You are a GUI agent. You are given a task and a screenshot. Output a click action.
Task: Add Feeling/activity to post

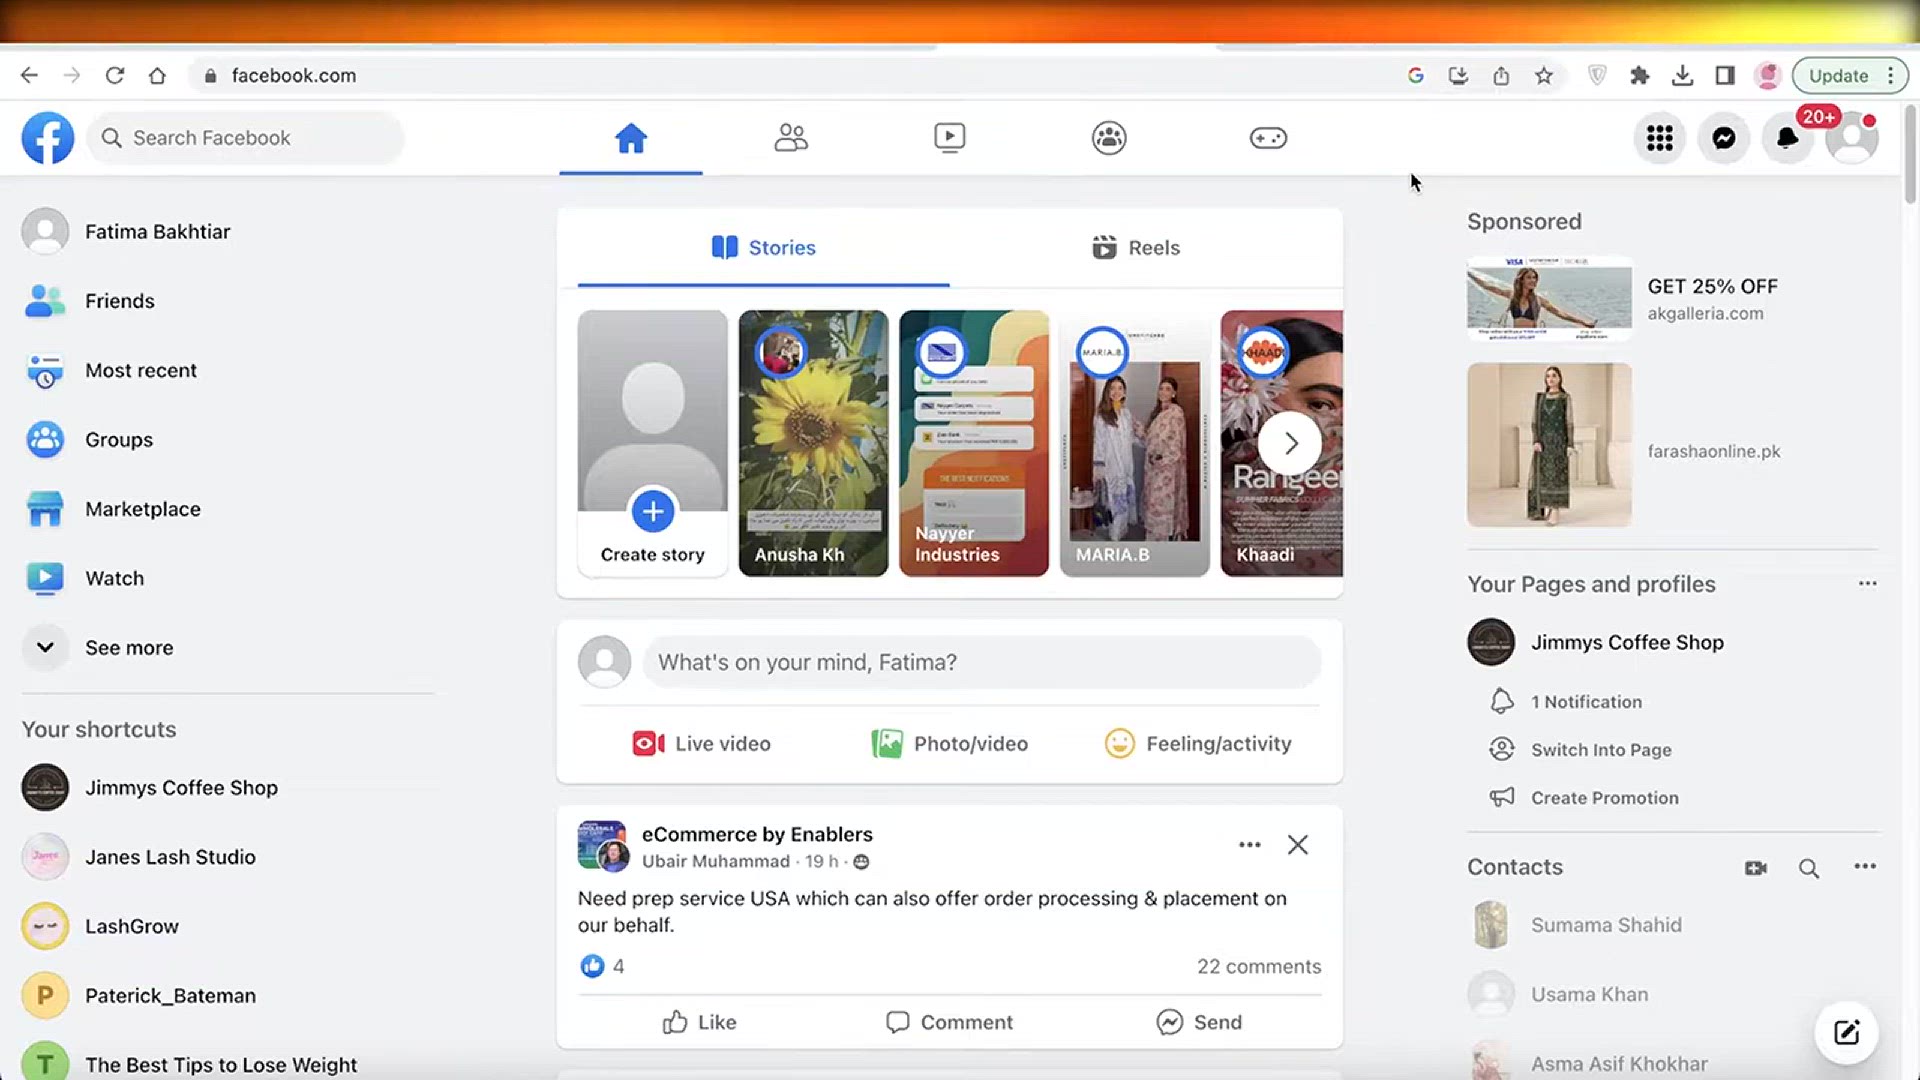[x=1198, y=744]
